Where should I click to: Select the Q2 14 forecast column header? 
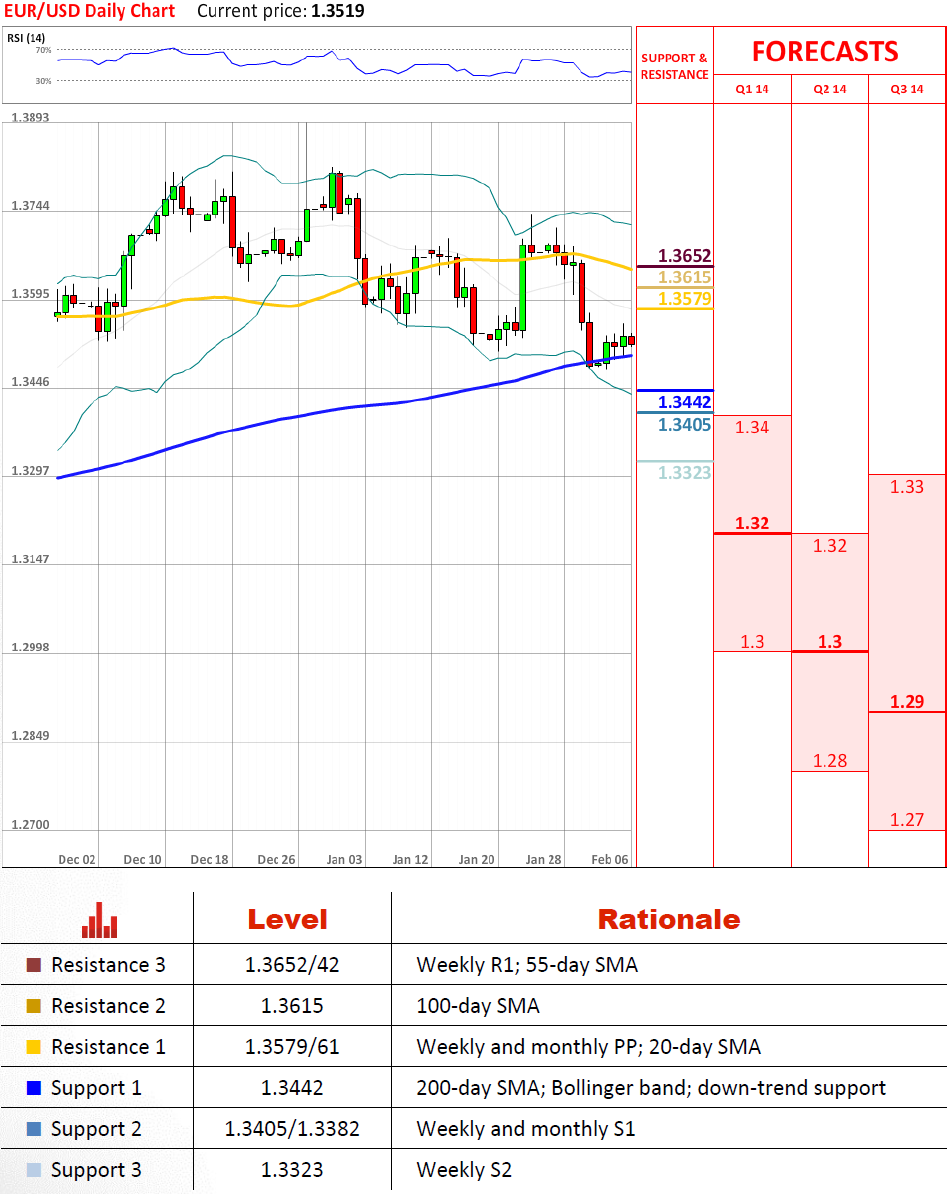tap(829, 89)
